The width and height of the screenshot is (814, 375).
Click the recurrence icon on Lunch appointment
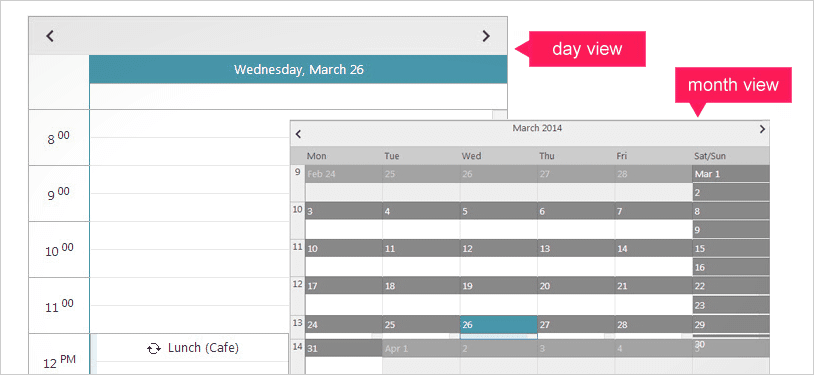point(154,349)
